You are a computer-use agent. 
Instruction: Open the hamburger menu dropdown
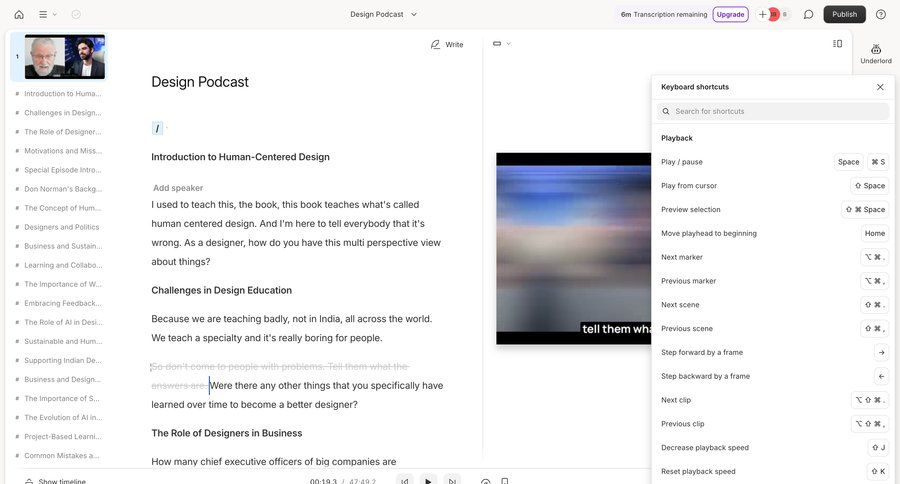tap(47, 14)
